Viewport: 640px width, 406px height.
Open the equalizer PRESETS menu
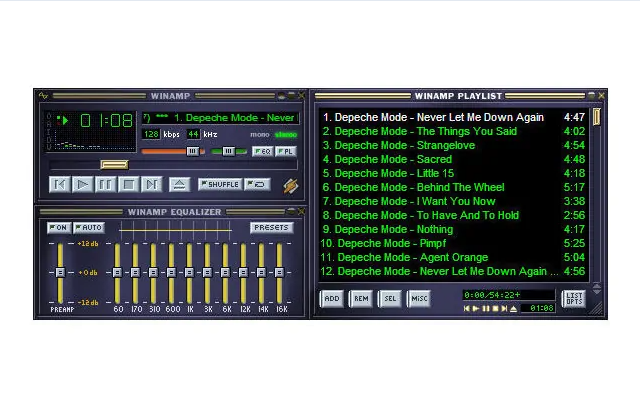coord(271,227)
